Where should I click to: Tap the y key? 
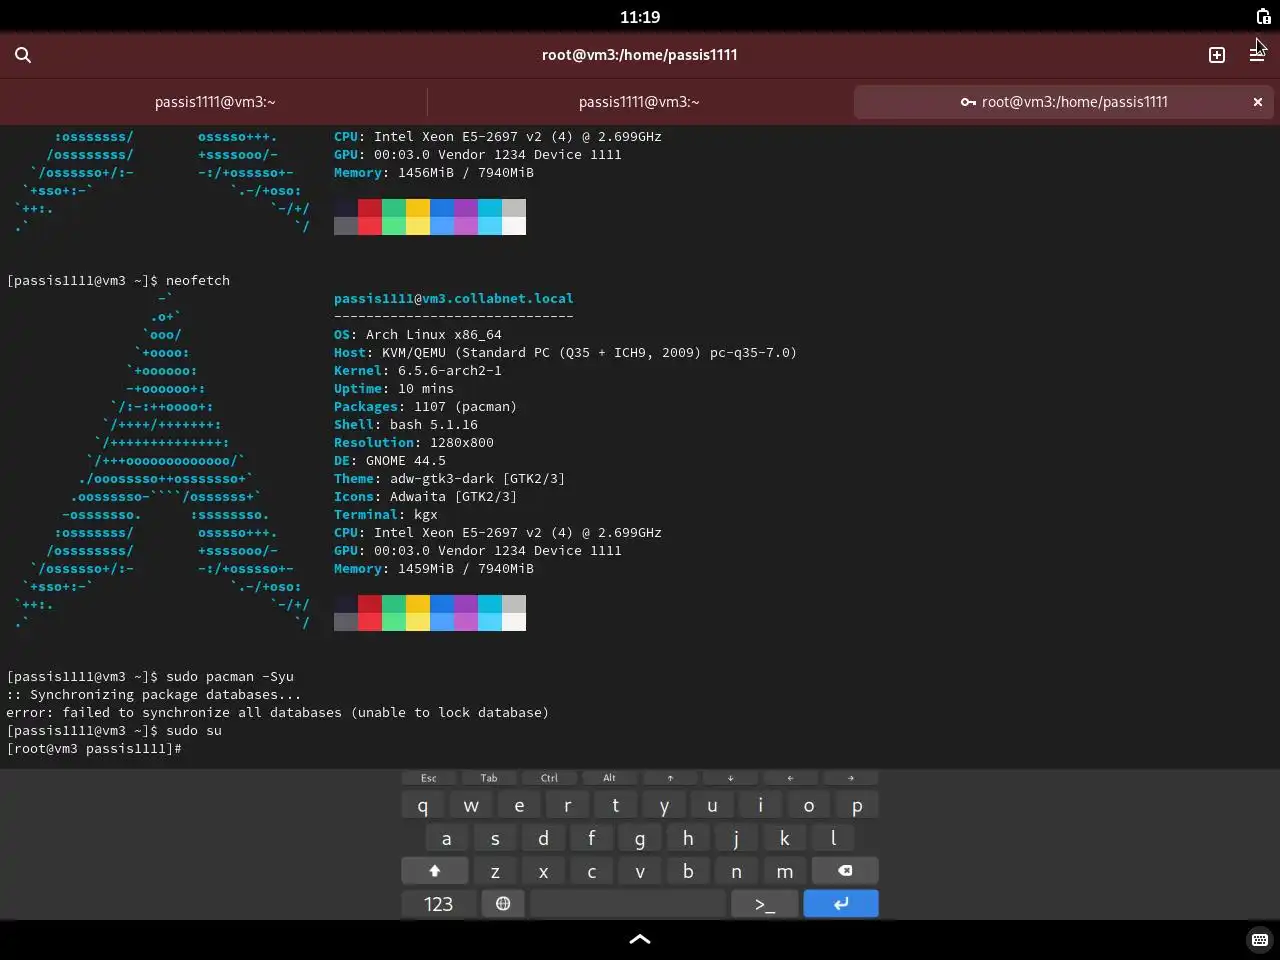(x=664, y=805)
